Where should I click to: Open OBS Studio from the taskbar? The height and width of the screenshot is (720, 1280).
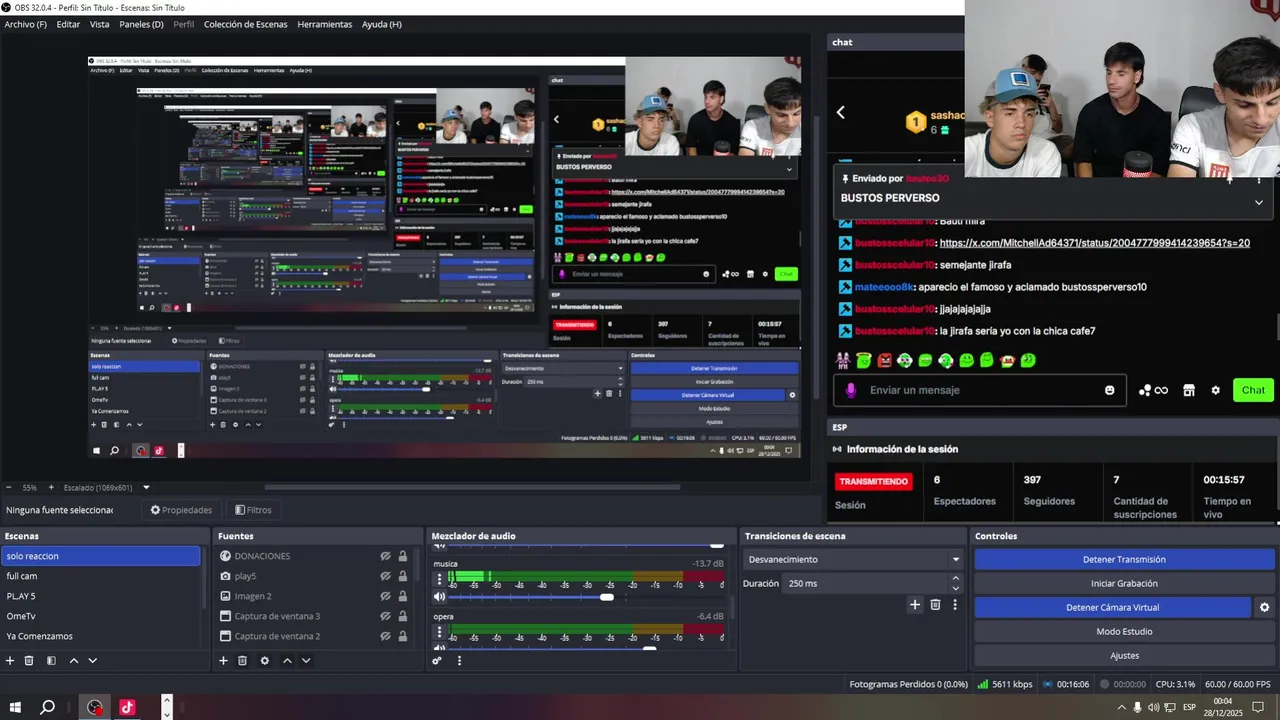(x=95, y=707)
